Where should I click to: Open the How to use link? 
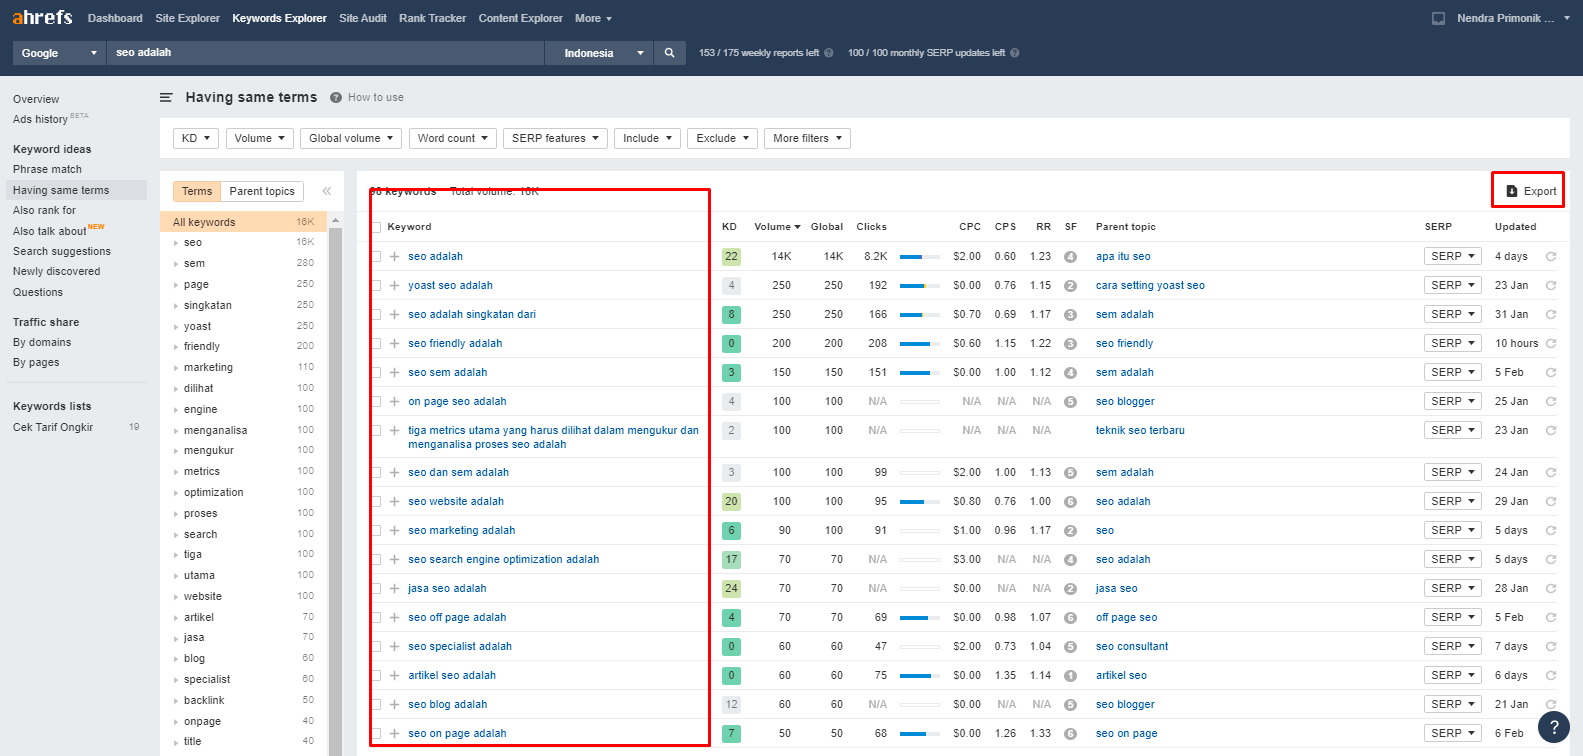[x=376, y=97]
